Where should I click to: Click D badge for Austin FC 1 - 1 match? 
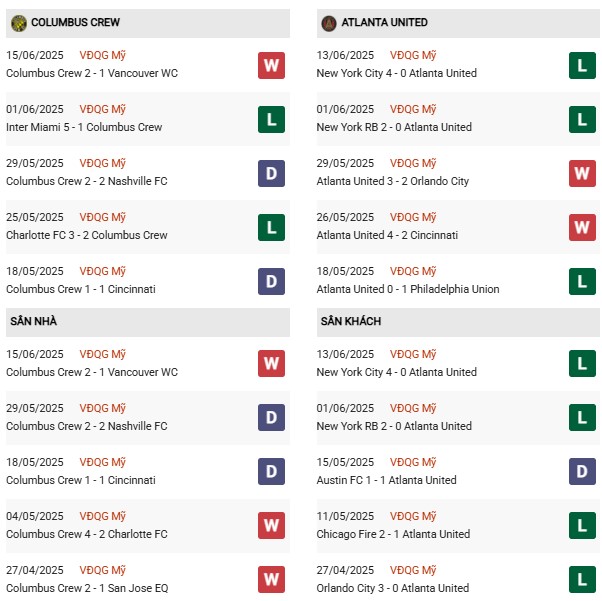pos(582,472)
